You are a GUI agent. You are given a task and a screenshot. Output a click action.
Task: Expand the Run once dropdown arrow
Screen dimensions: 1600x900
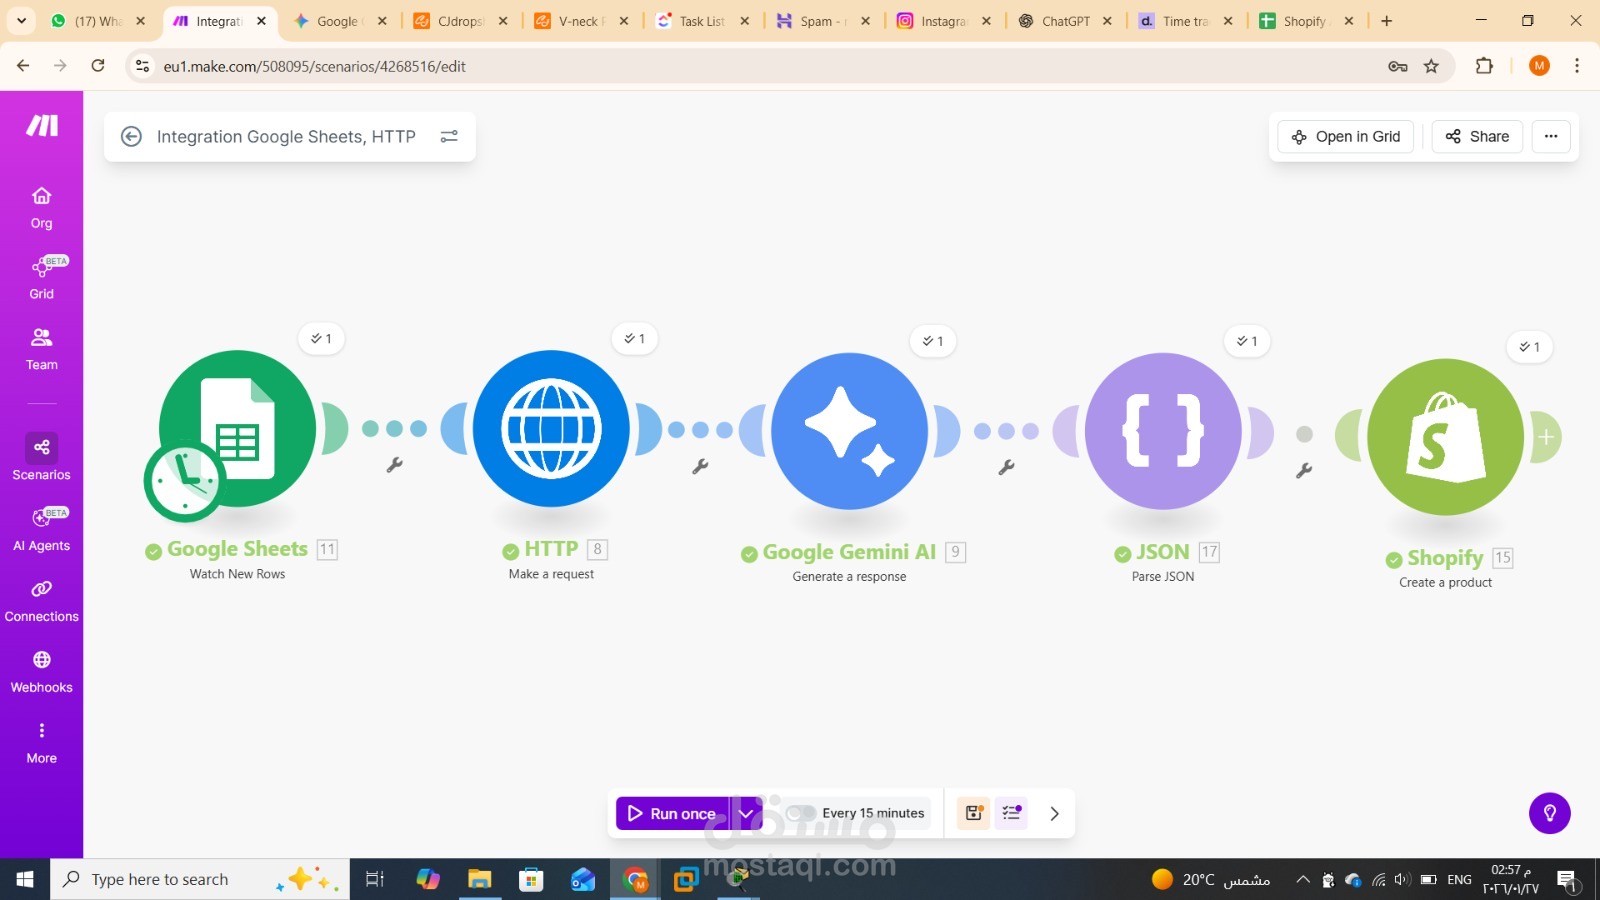[746, 814]
